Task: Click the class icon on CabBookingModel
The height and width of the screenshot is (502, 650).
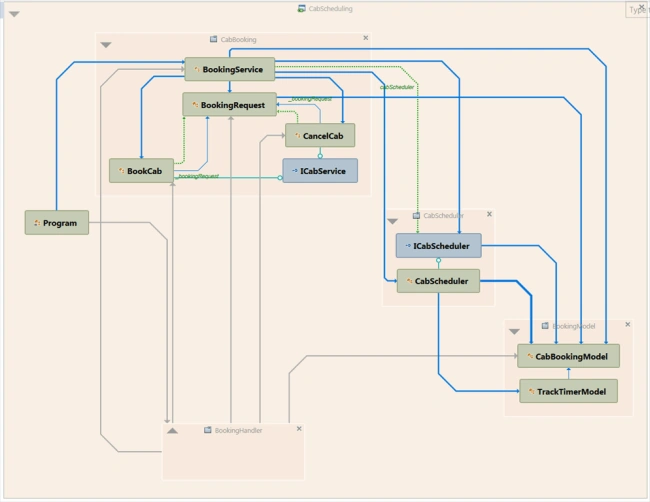Action: 530,356
